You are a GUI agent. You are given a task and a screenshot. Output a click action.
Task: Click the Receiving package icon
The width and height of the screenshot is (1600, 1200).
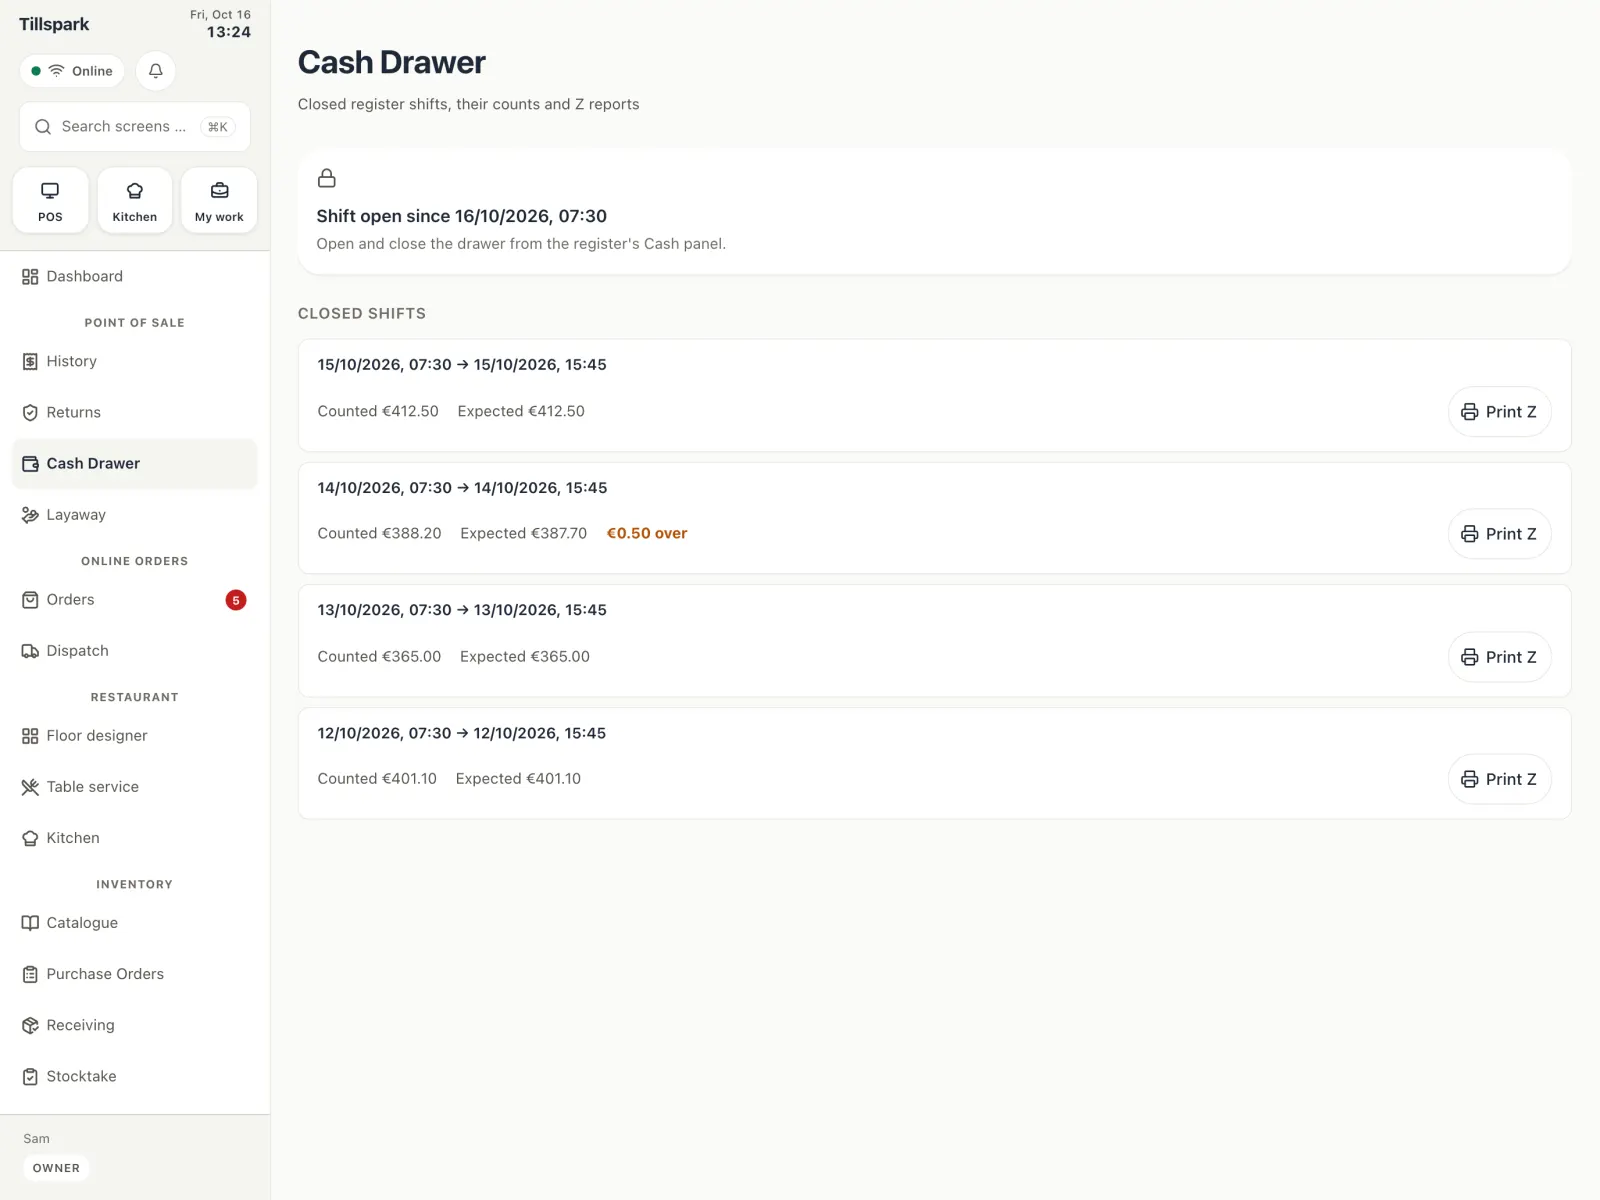point(30,1025)
